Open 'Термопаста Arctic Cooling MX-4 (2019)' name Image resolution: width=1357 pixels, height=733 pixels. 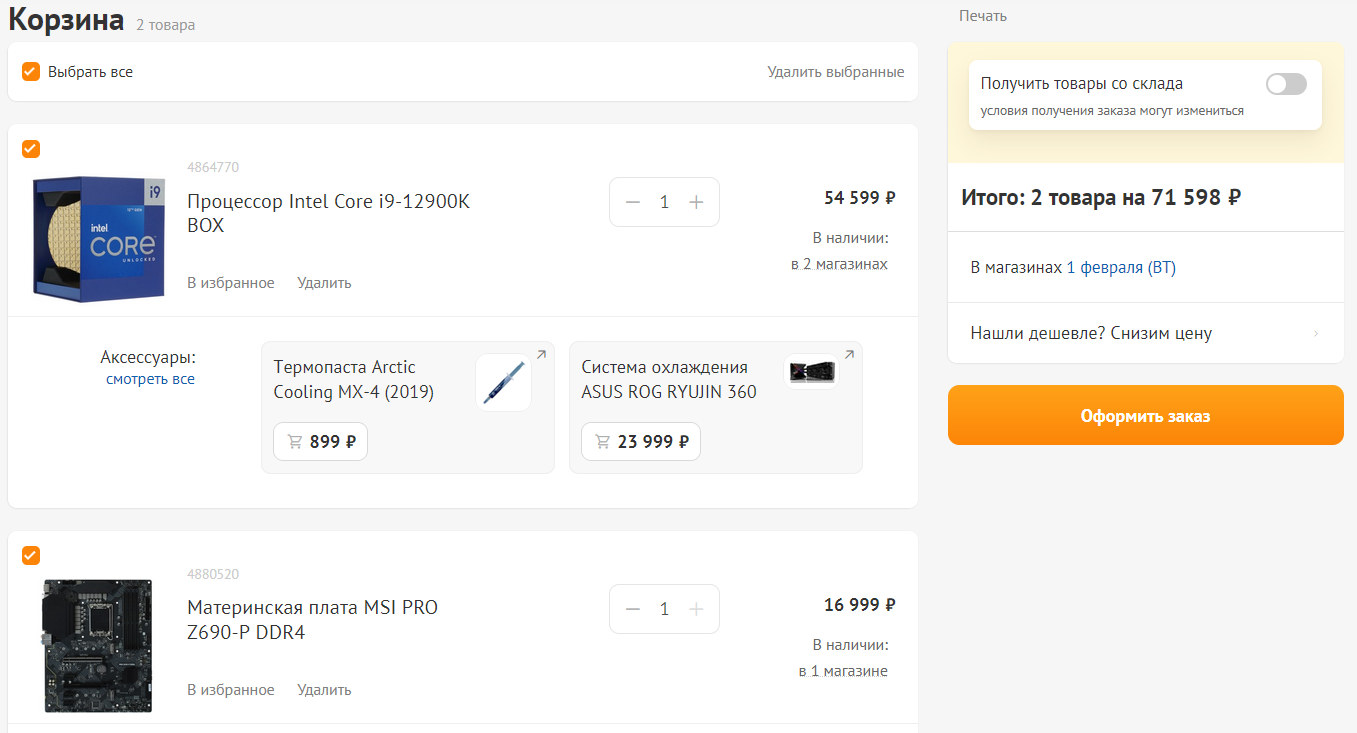354,379
